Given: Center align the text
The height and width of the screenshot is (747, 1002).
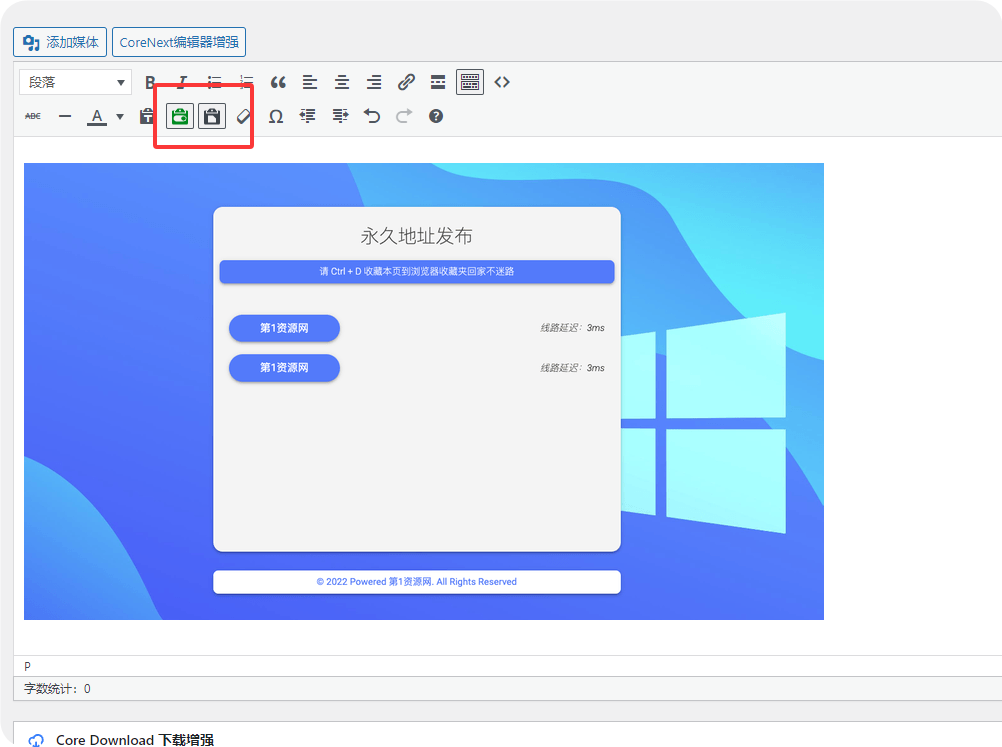Looking at the screenshot, I should point(342,82).
